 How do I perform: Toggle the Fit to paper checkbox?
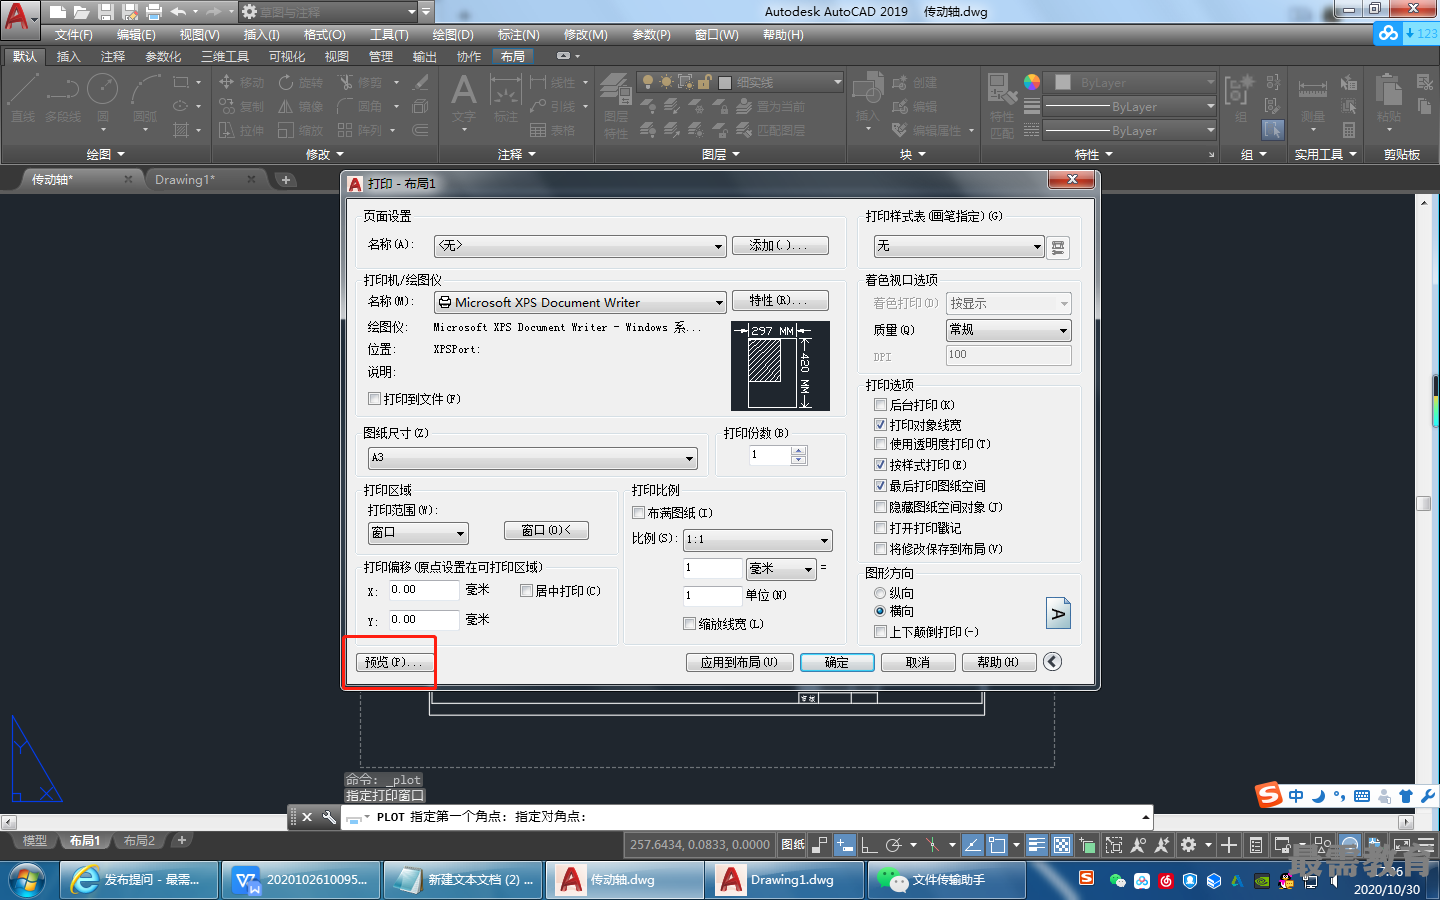(x=638, y=513)
